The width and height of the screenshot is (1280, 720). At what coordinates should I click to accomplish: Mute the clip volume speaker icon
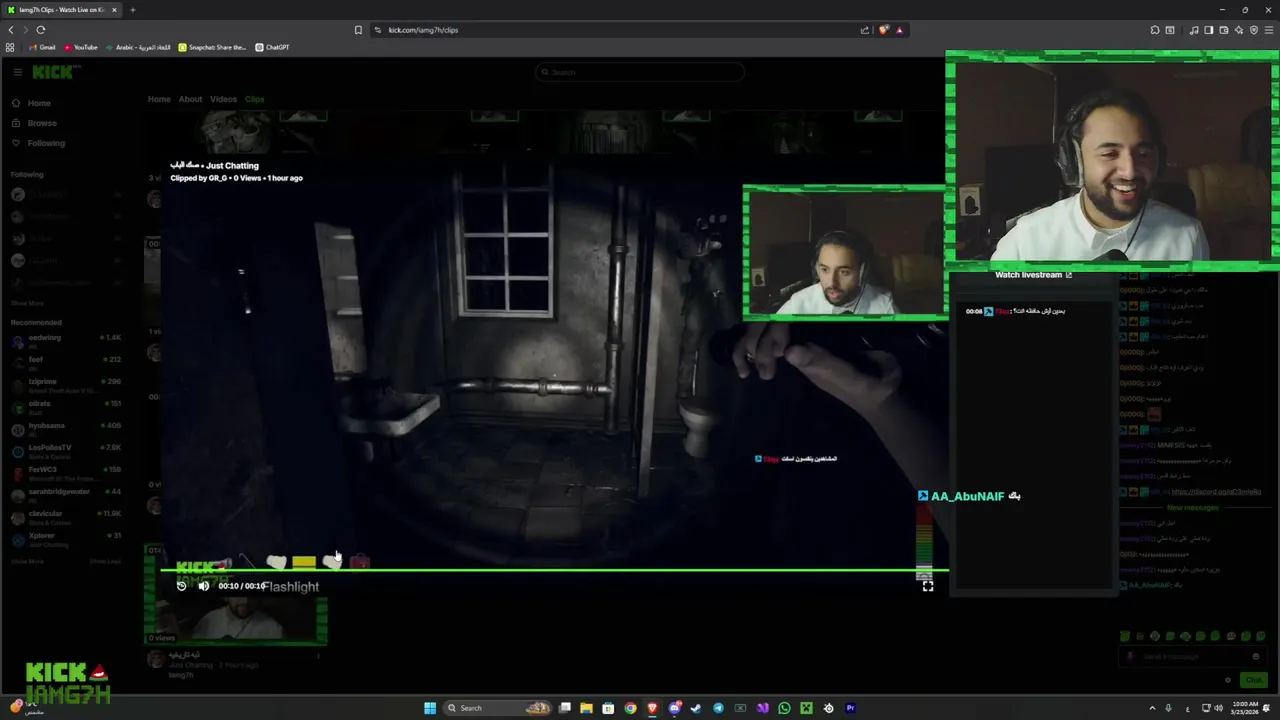[x=204, y=586]
